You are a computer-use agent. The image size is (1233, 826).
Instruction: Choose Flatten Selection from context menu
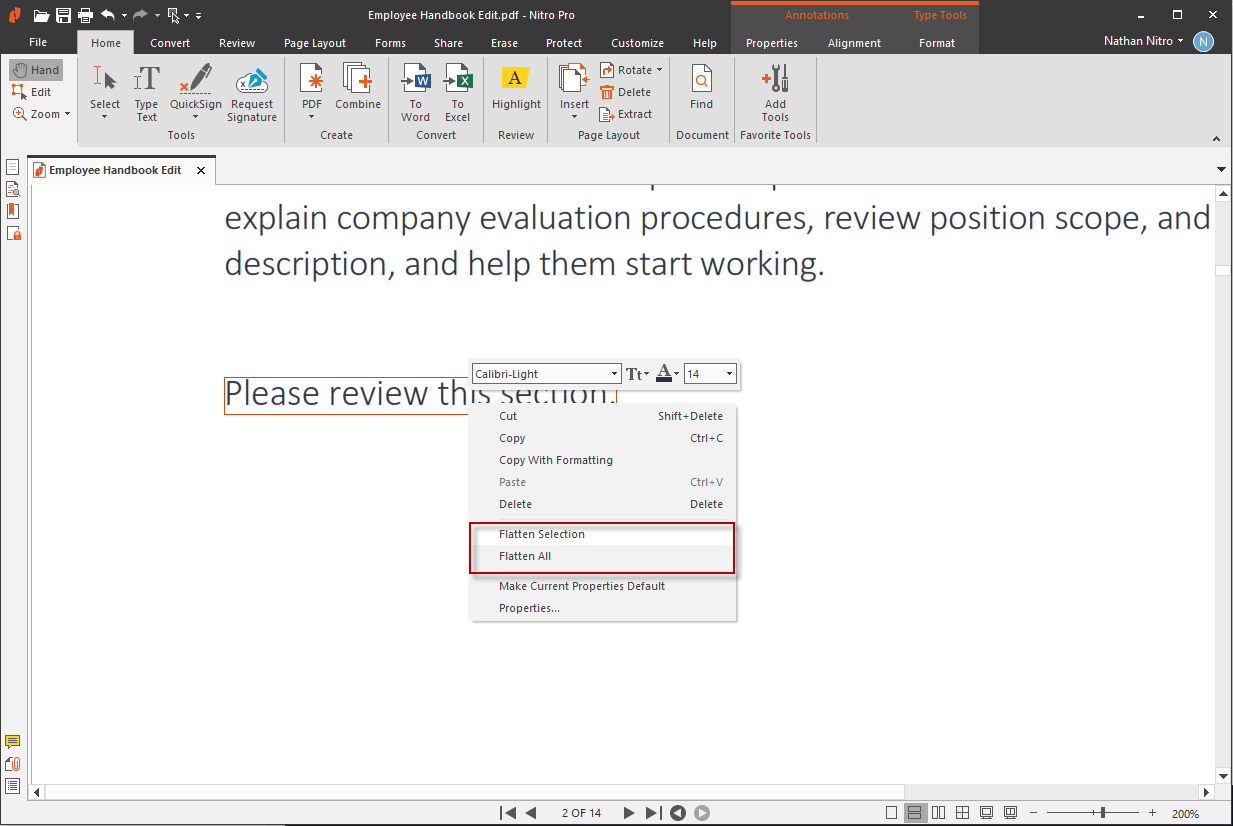pos(541,534)
